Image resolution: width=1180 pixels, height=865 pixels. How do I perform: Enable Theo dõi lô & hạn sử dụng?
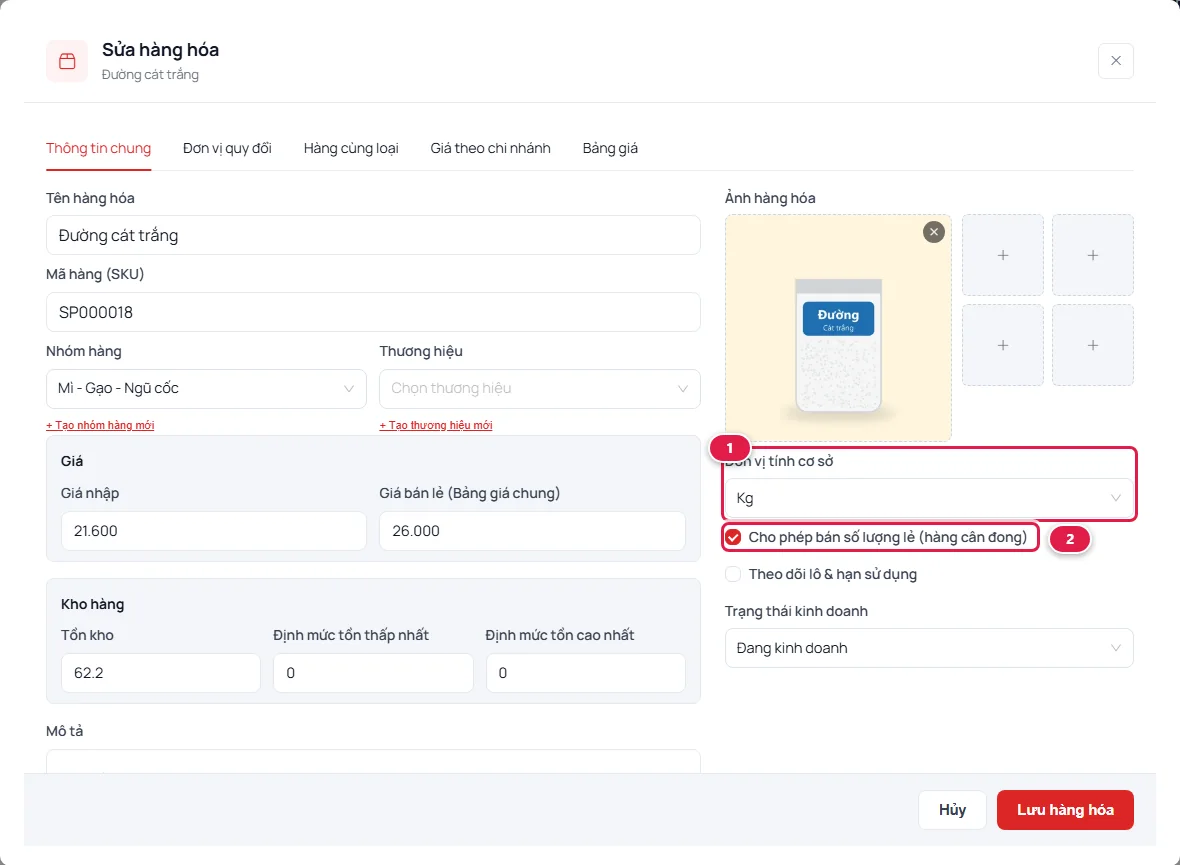coord(733,574)
